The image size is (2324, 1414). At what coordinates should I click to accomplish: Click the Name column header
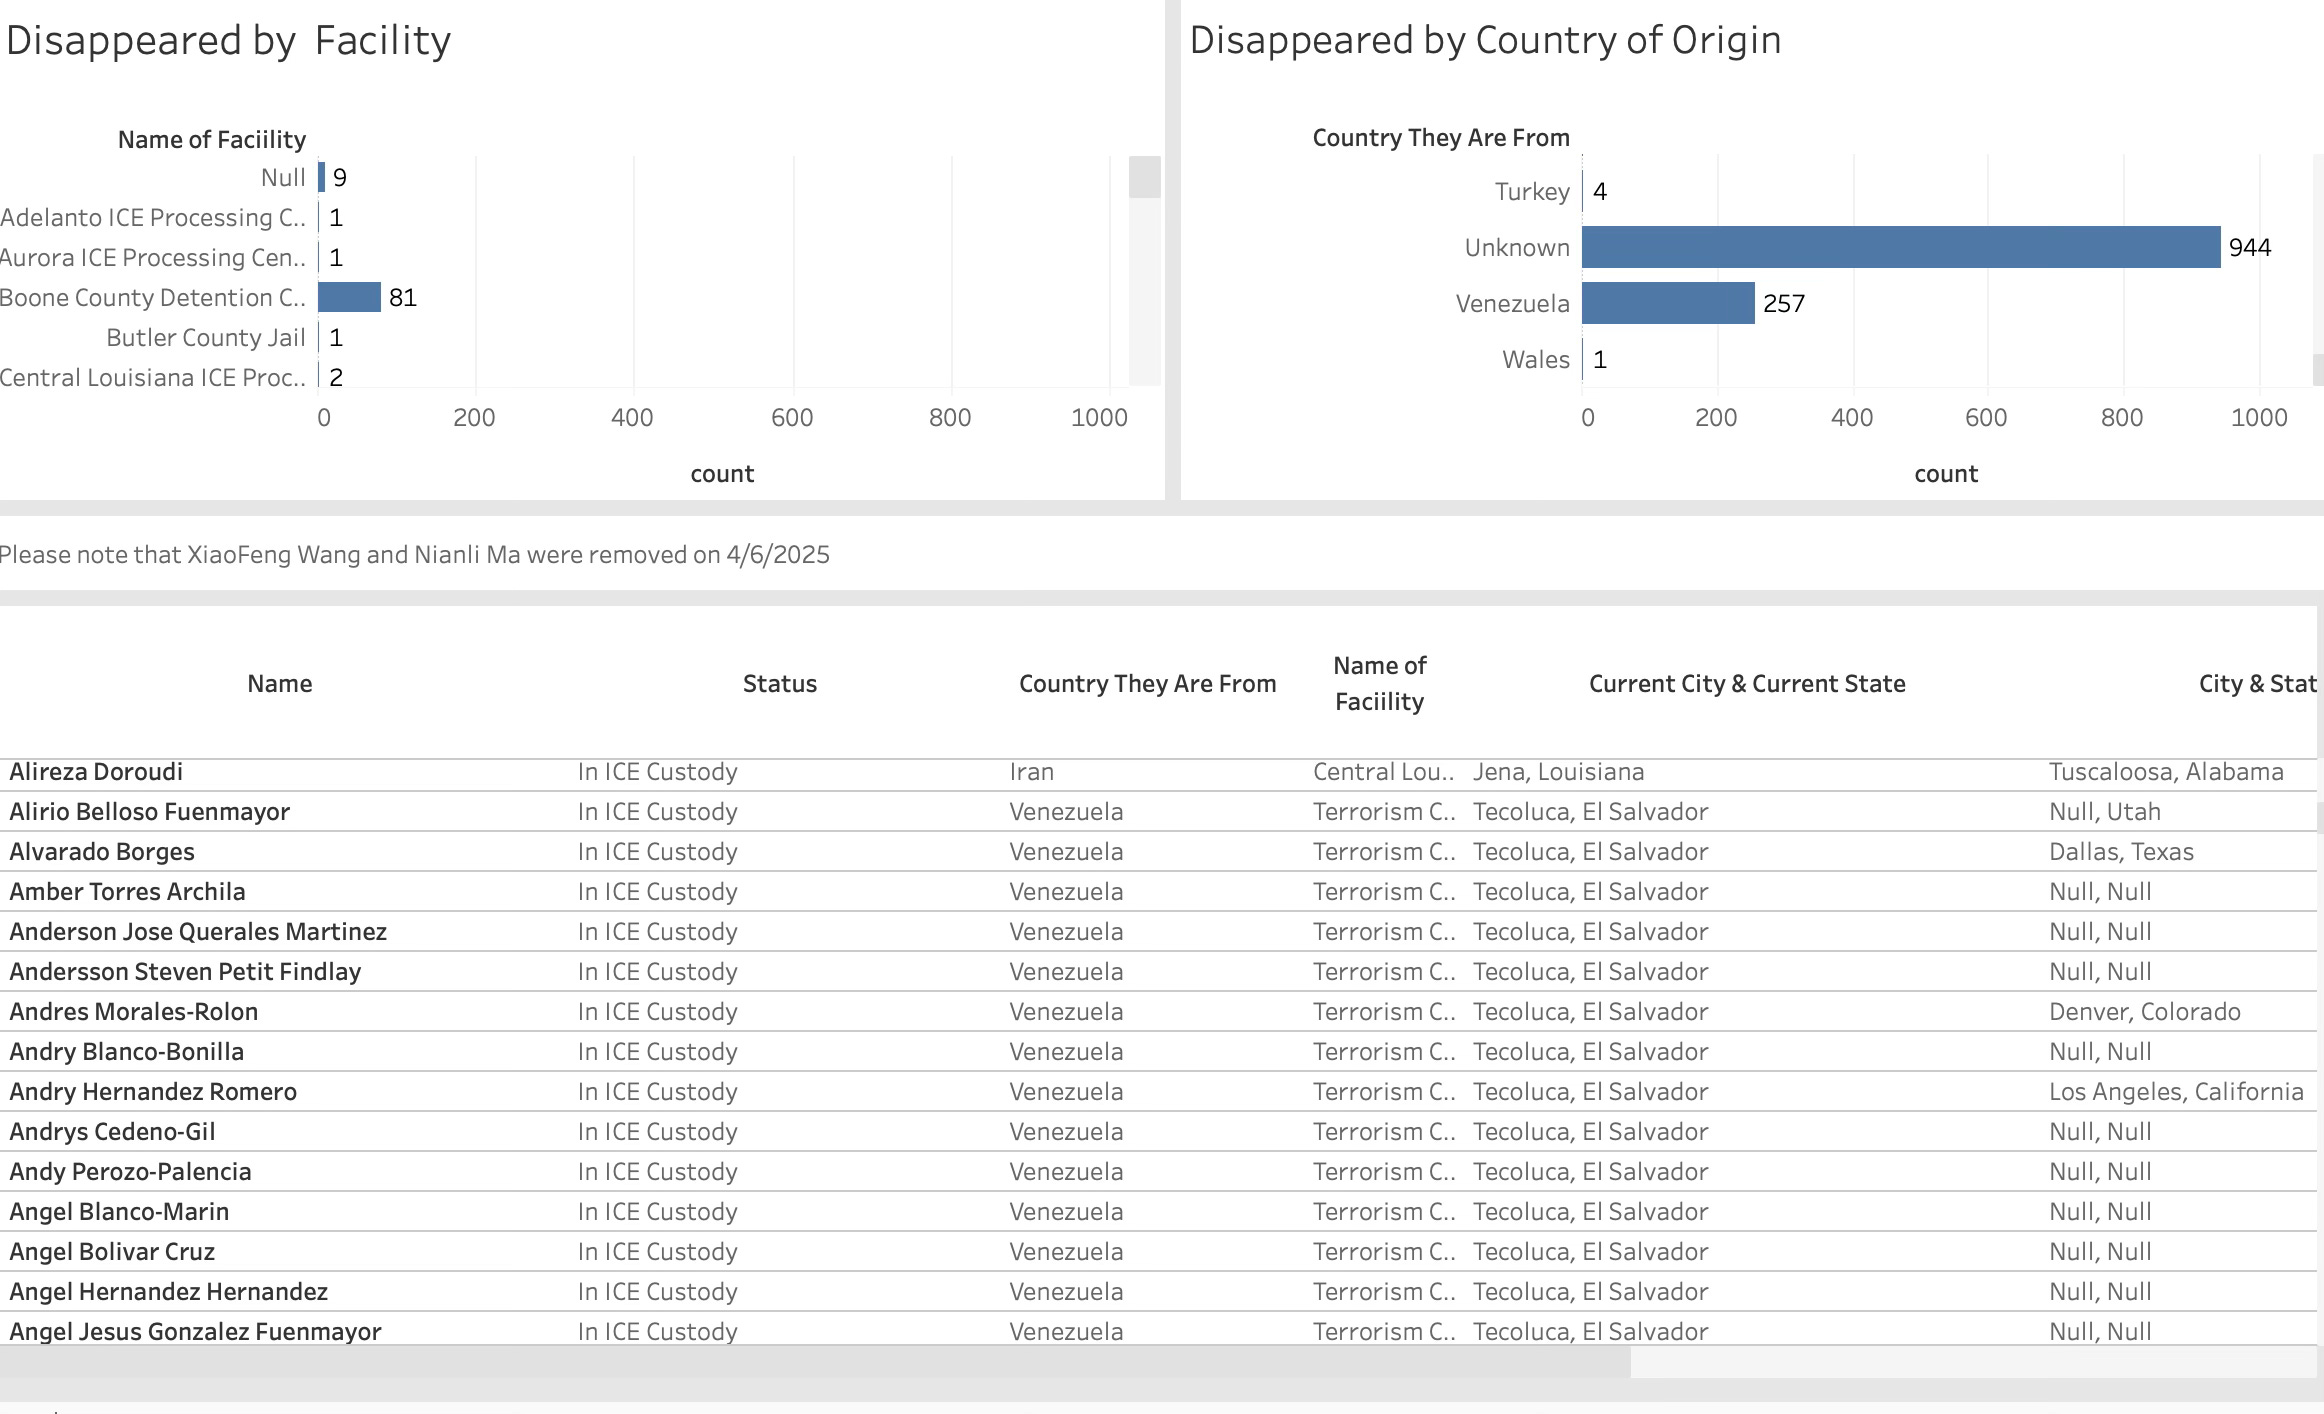pyautogui.click(x=280, y=684)
